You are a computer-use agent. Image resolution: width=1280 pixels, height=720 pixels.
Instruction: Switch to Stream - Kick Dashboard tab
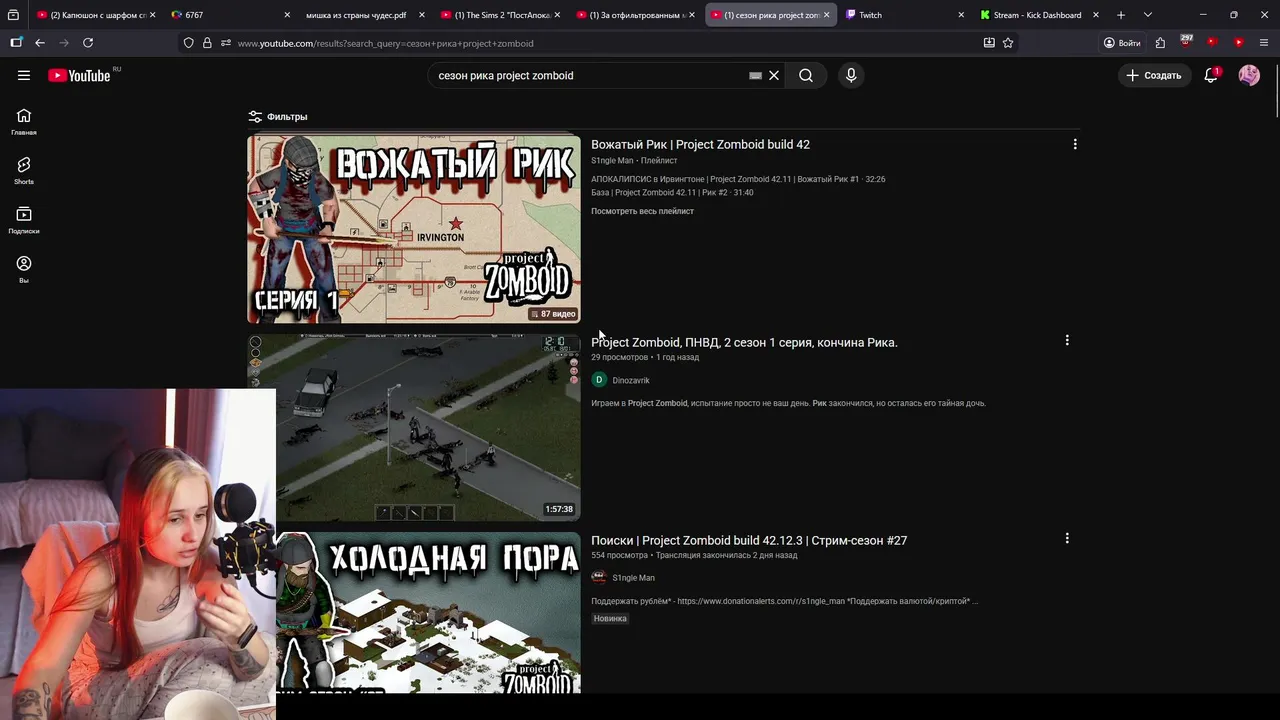point(1040,15)
